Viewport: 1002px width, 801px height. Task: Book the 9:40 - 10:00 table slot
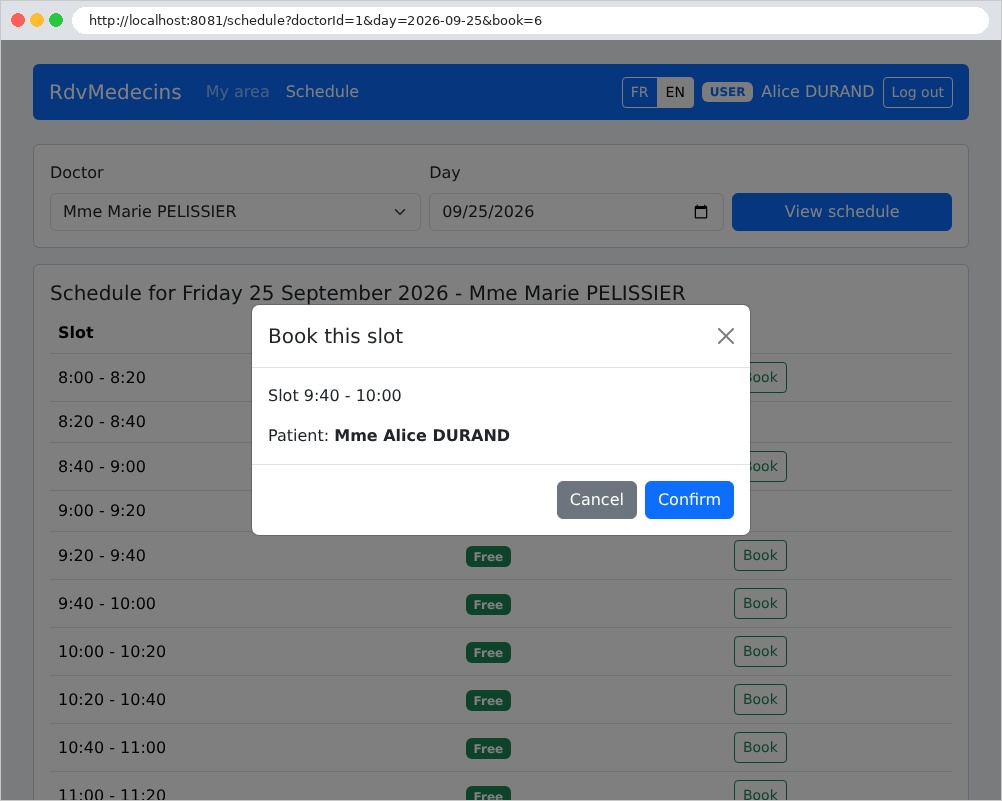tap(760, 603)
